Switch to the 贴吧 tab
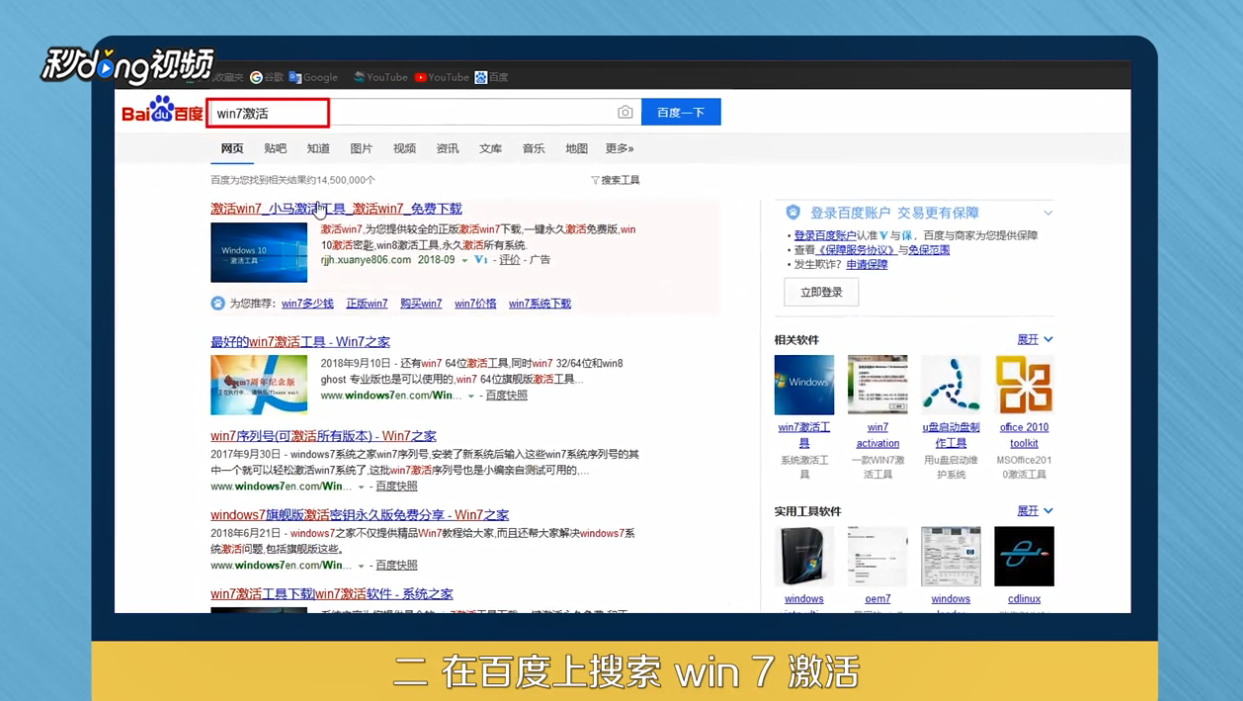The image size is (1243, 701). pyautogui.click(x=275, y=148)
